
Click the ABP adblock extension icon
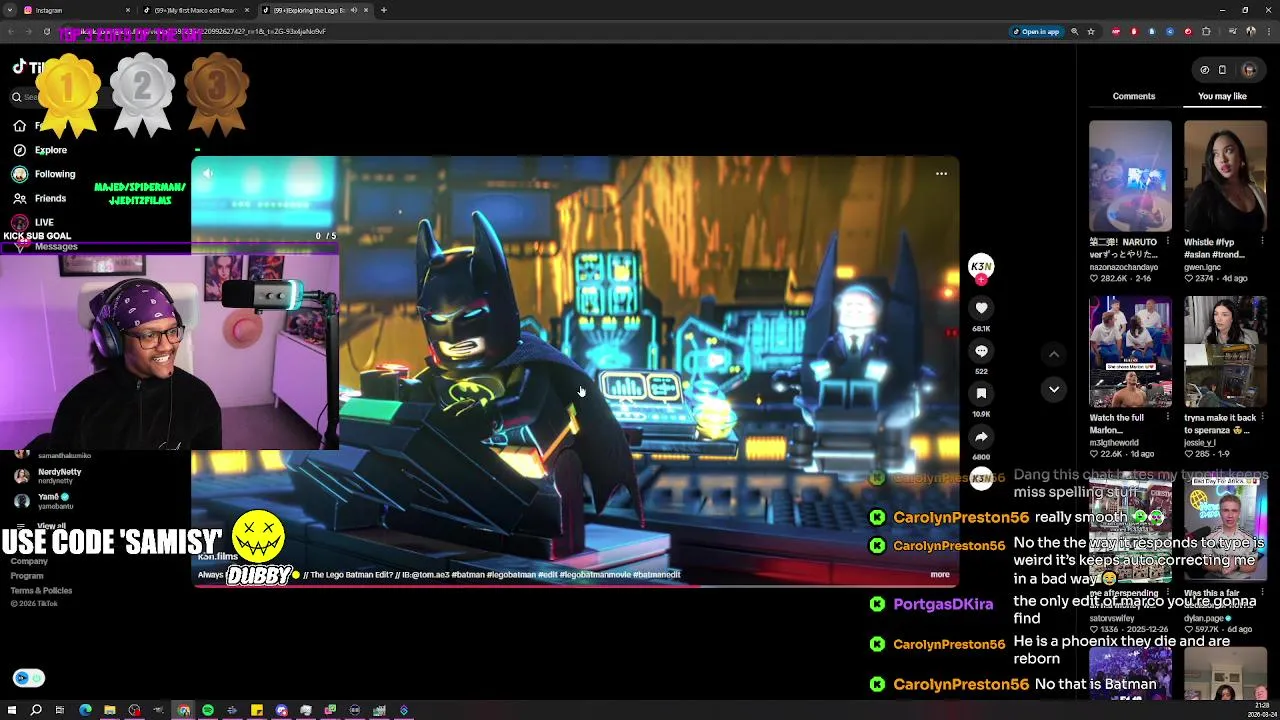click(1116, 31)
